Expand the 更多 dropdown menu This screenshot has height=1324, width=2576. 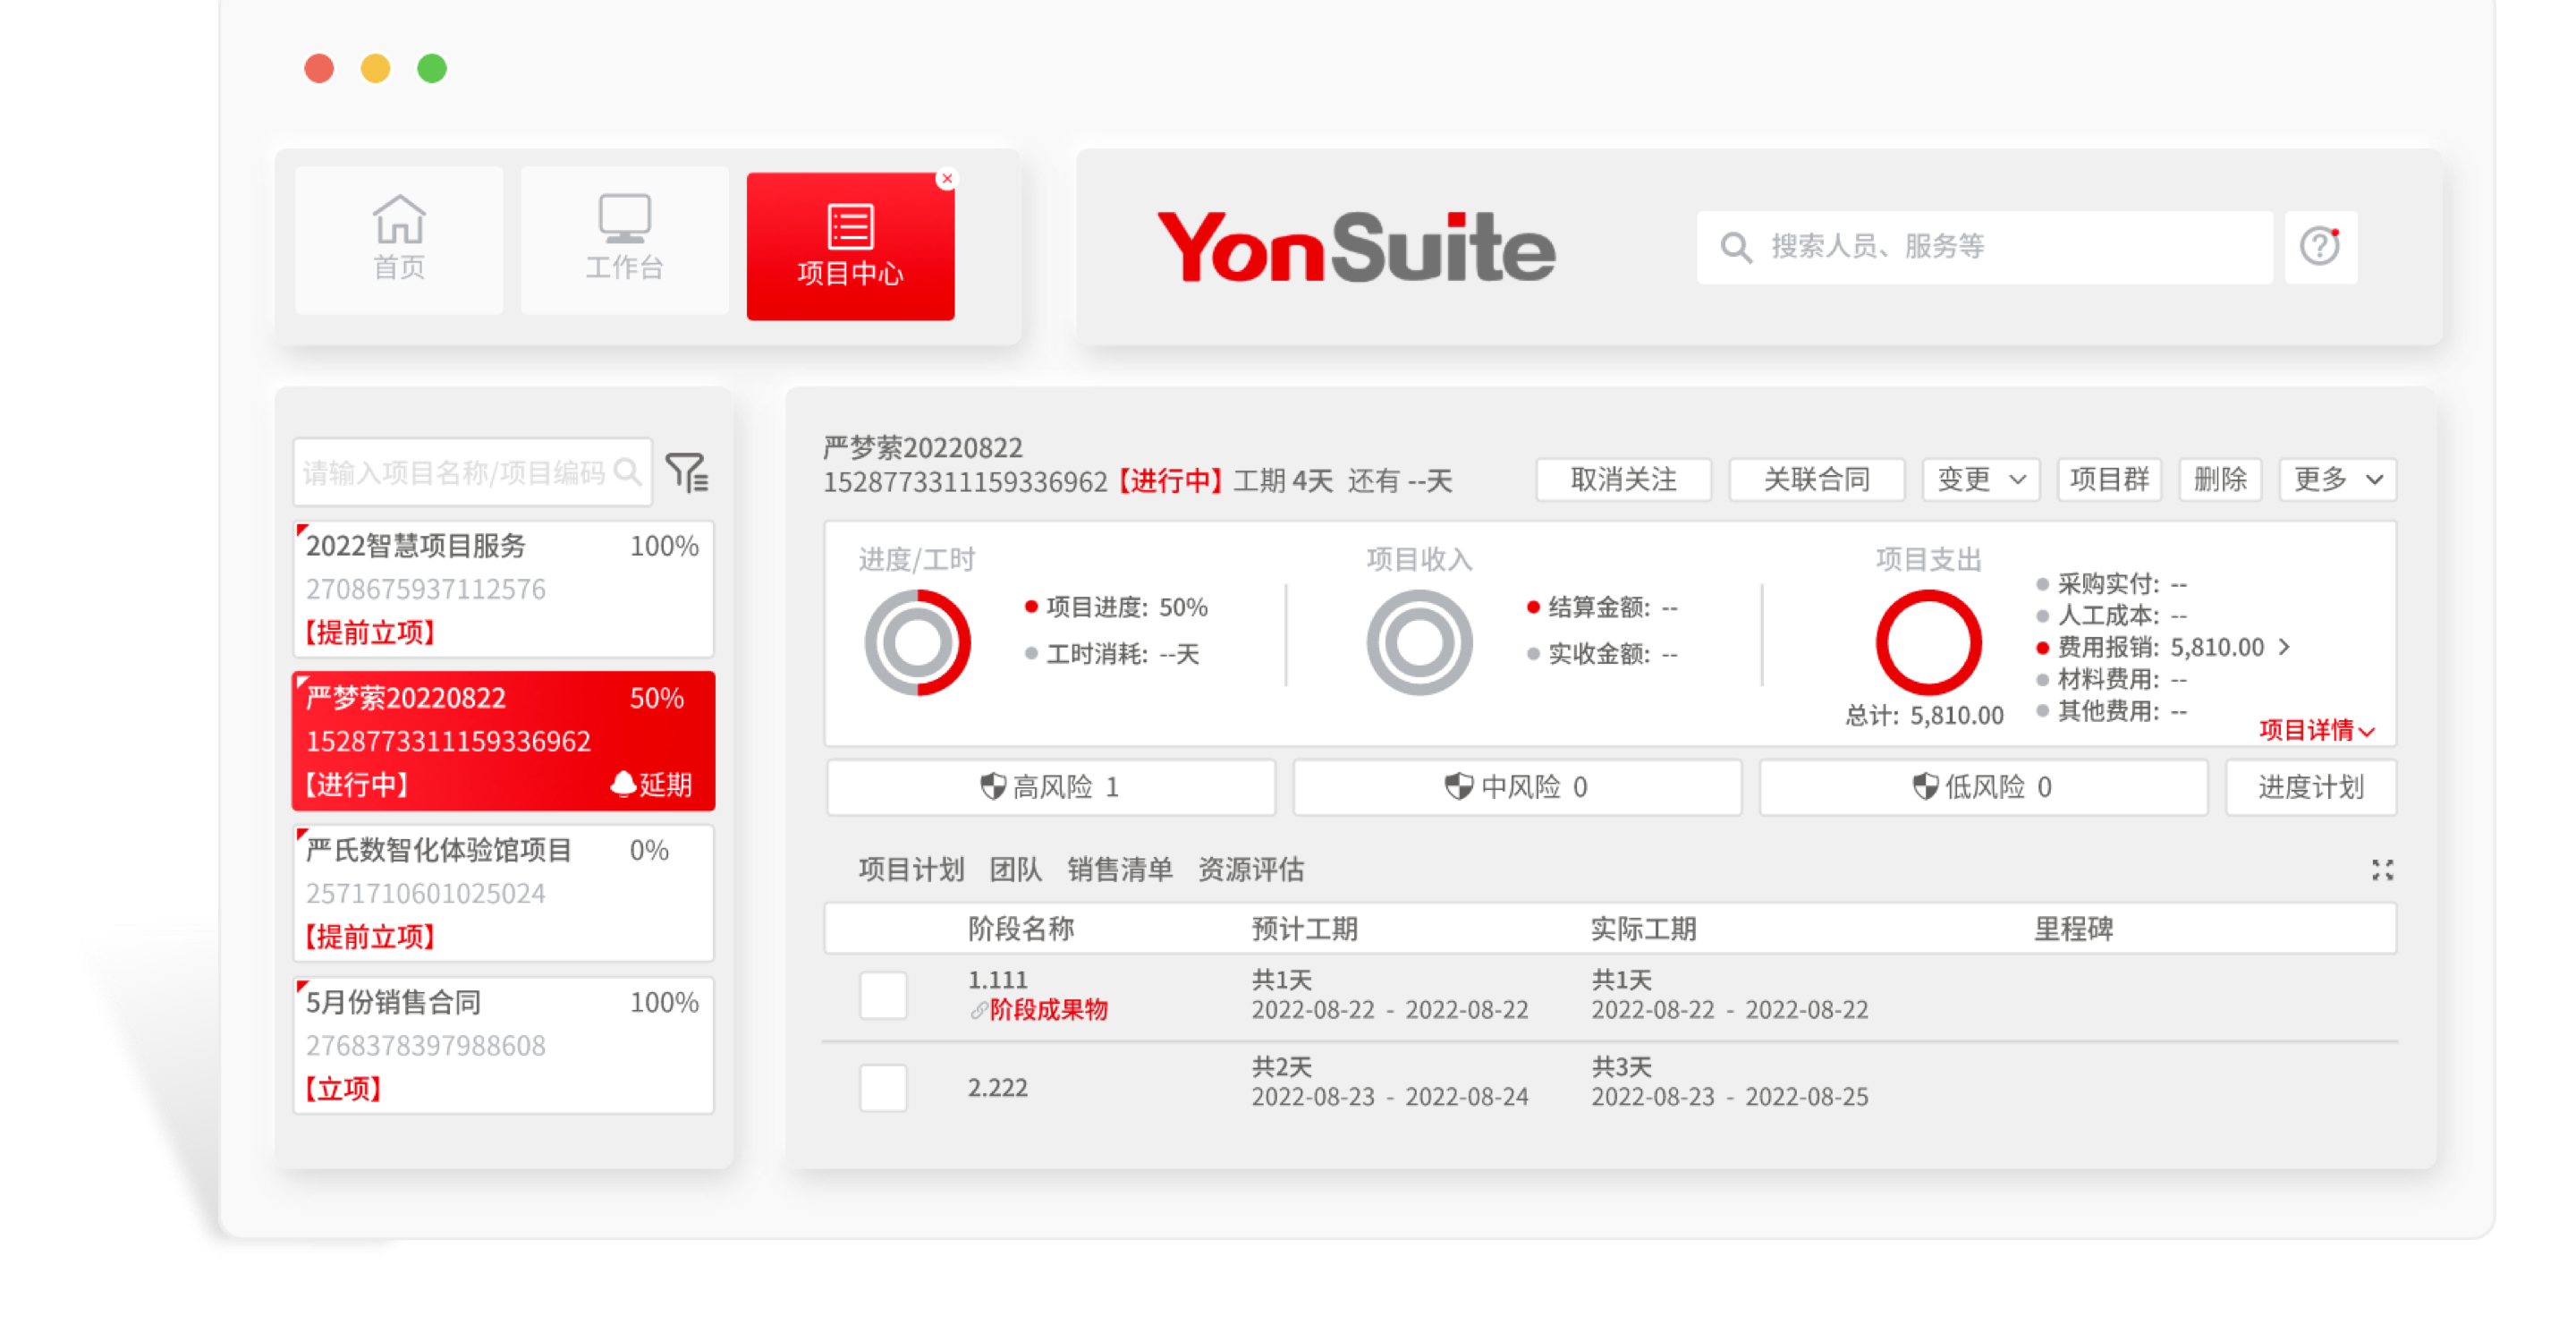click(x=2337, y=480)
